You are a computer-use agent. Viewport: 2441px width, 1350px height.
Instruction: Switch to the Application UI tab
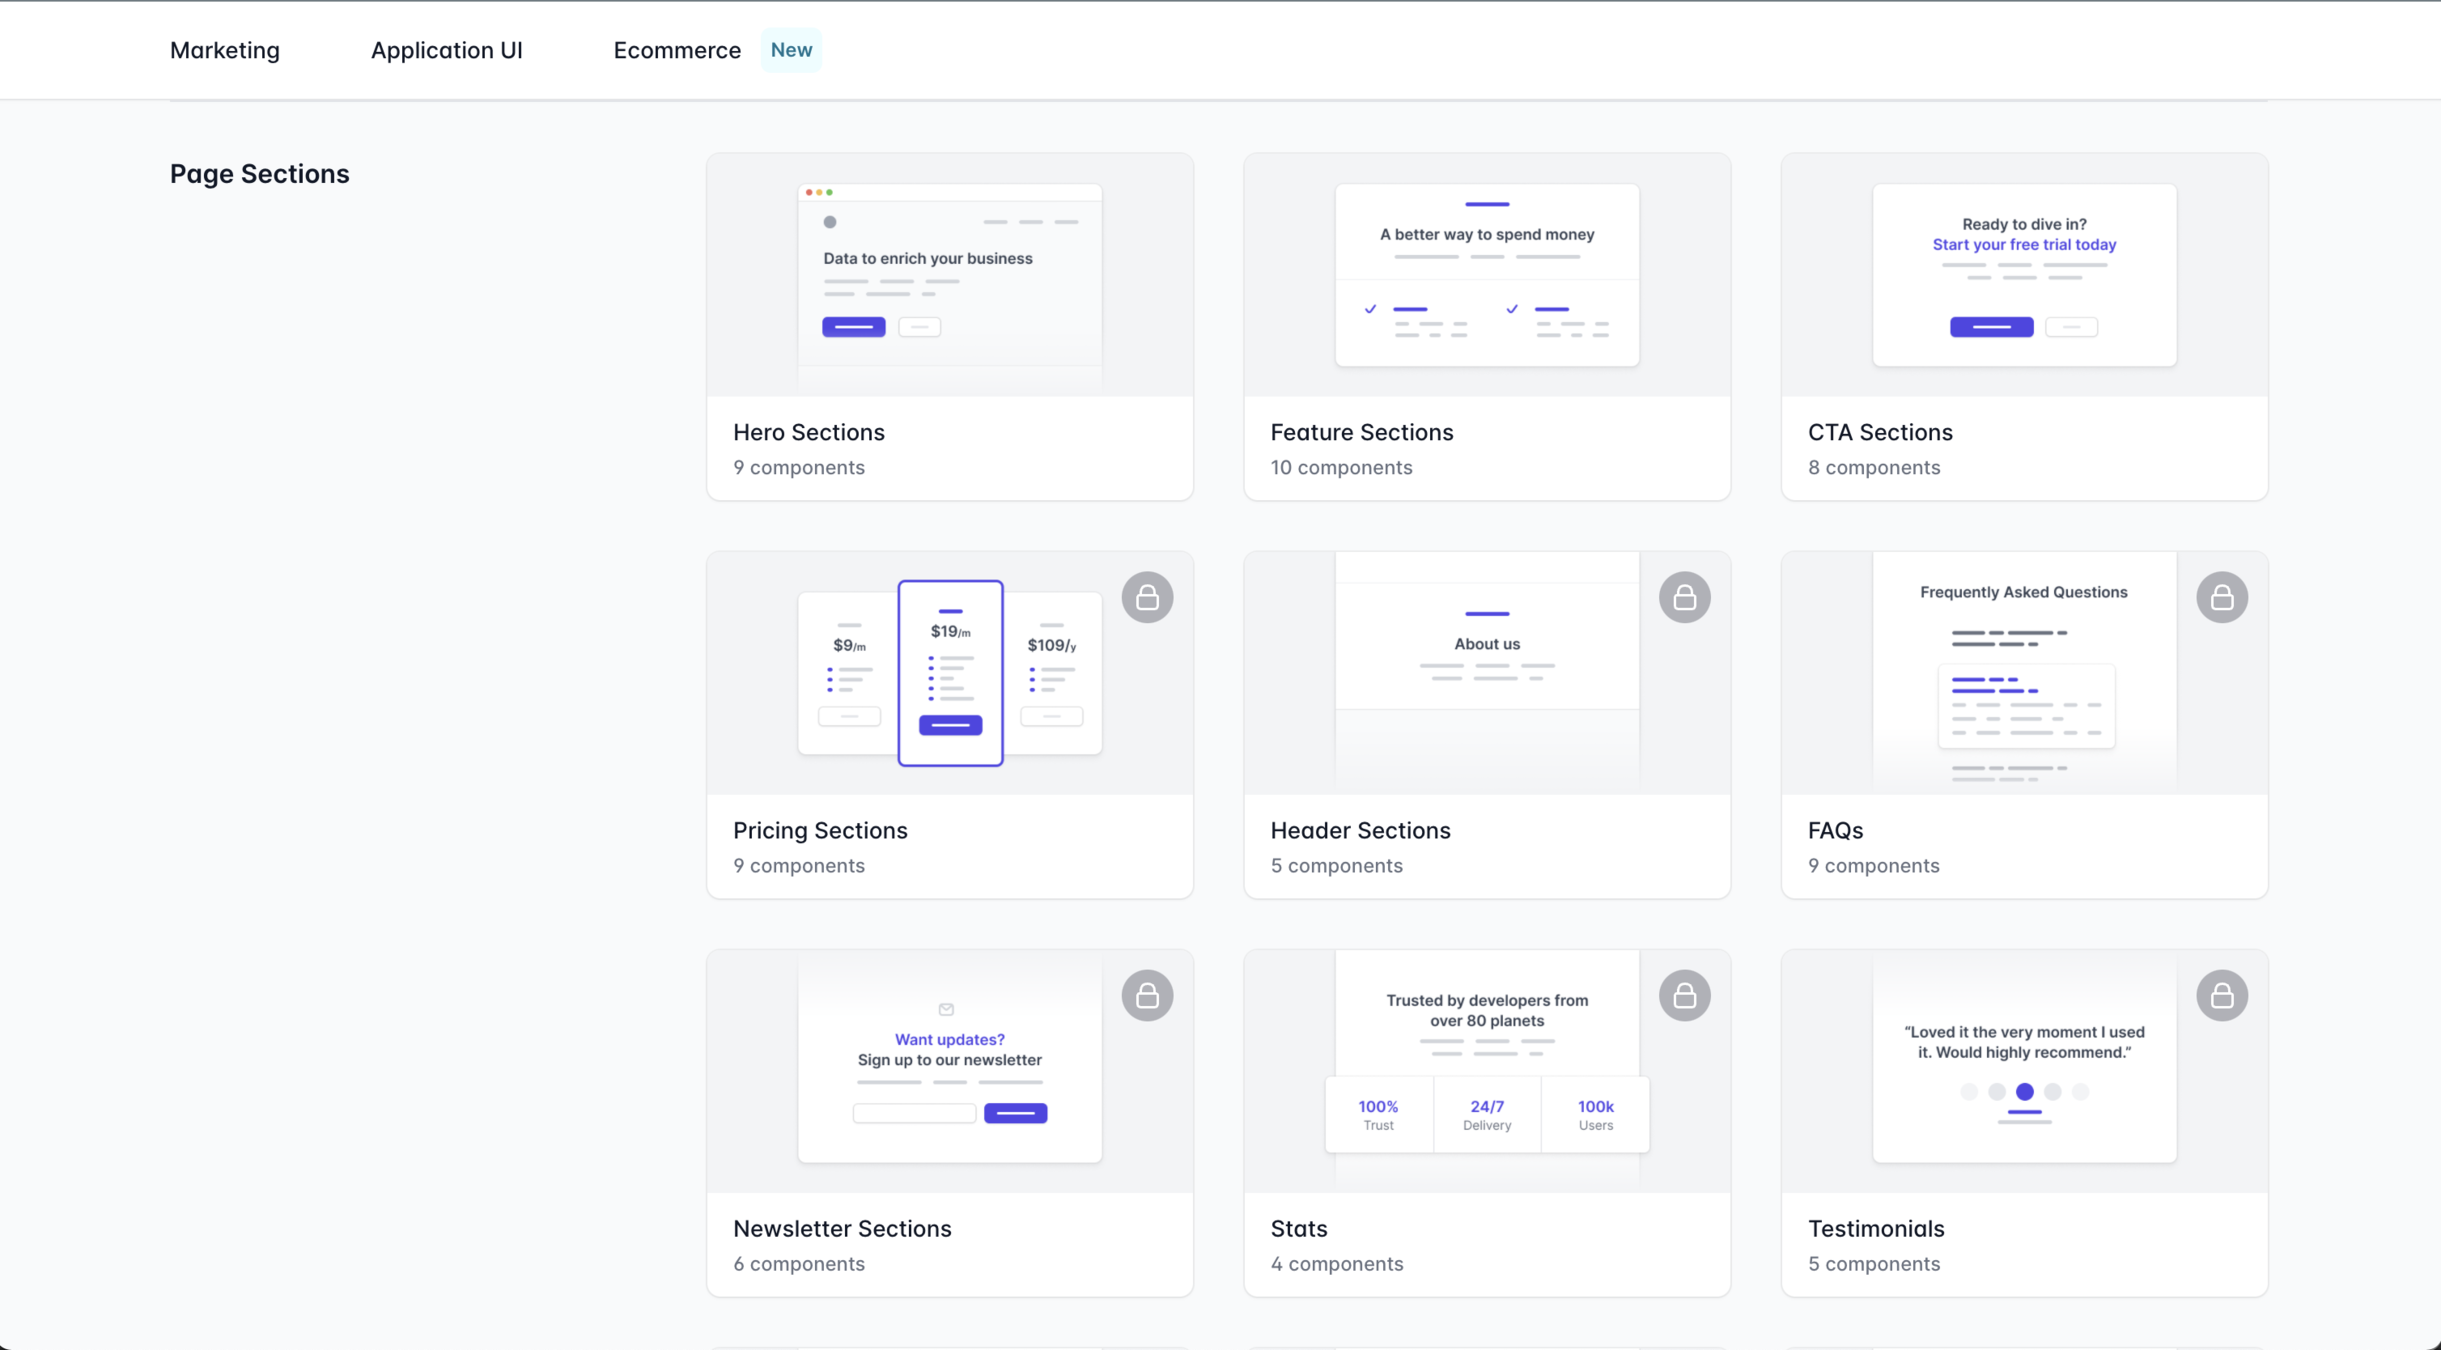(446, 50)
